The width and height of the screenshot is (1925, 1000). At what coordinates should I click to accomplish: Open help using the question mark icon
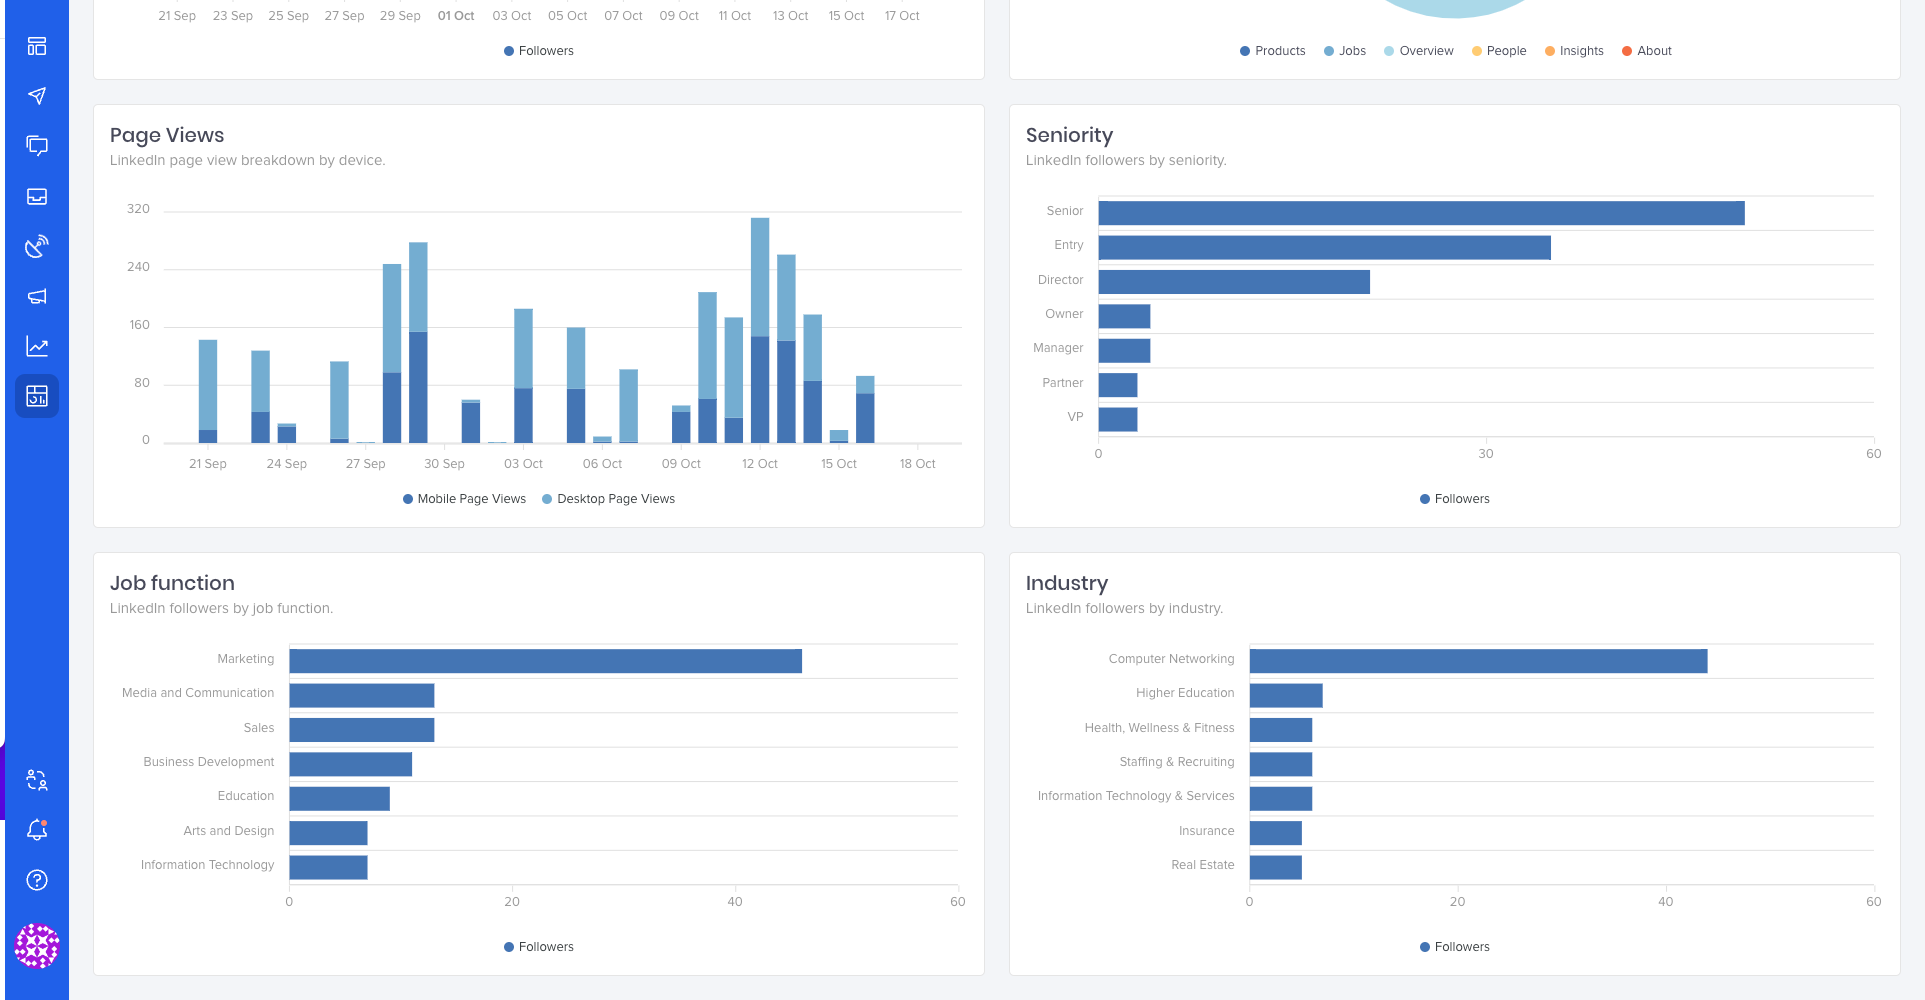click(x=36, y=879)
